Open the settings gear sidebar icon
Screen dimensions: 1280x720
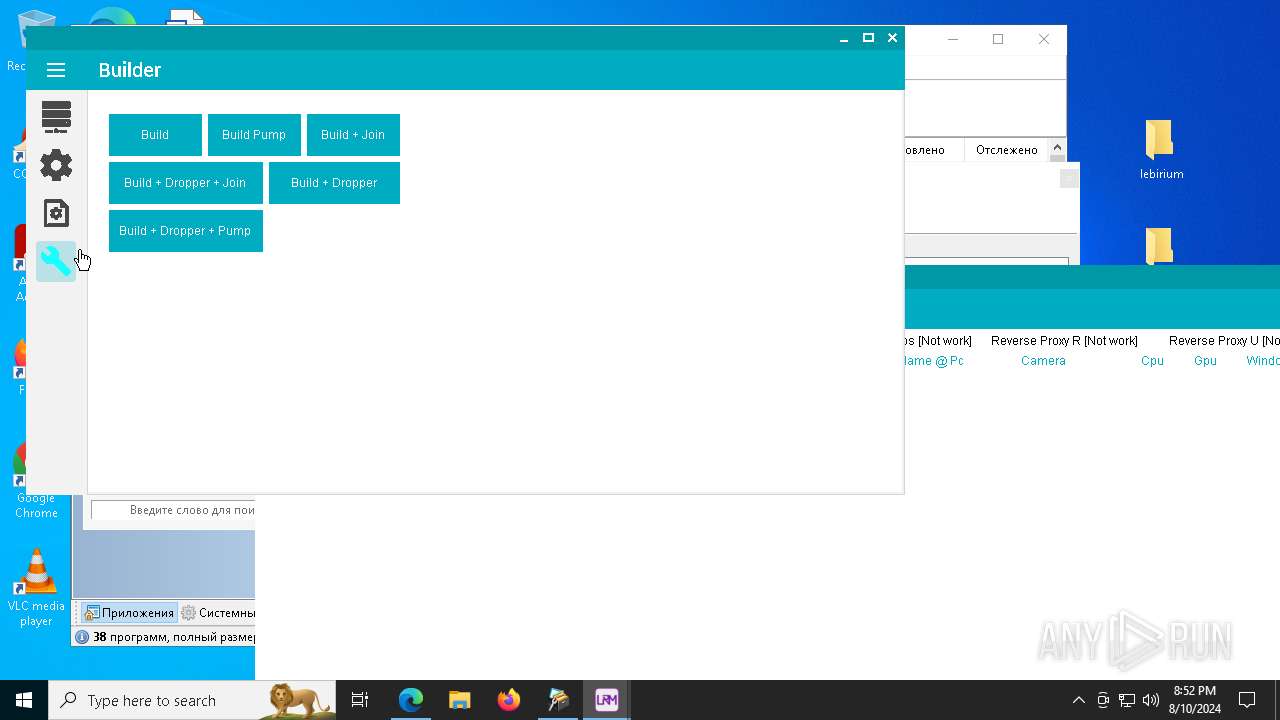(x=56, y=165)
